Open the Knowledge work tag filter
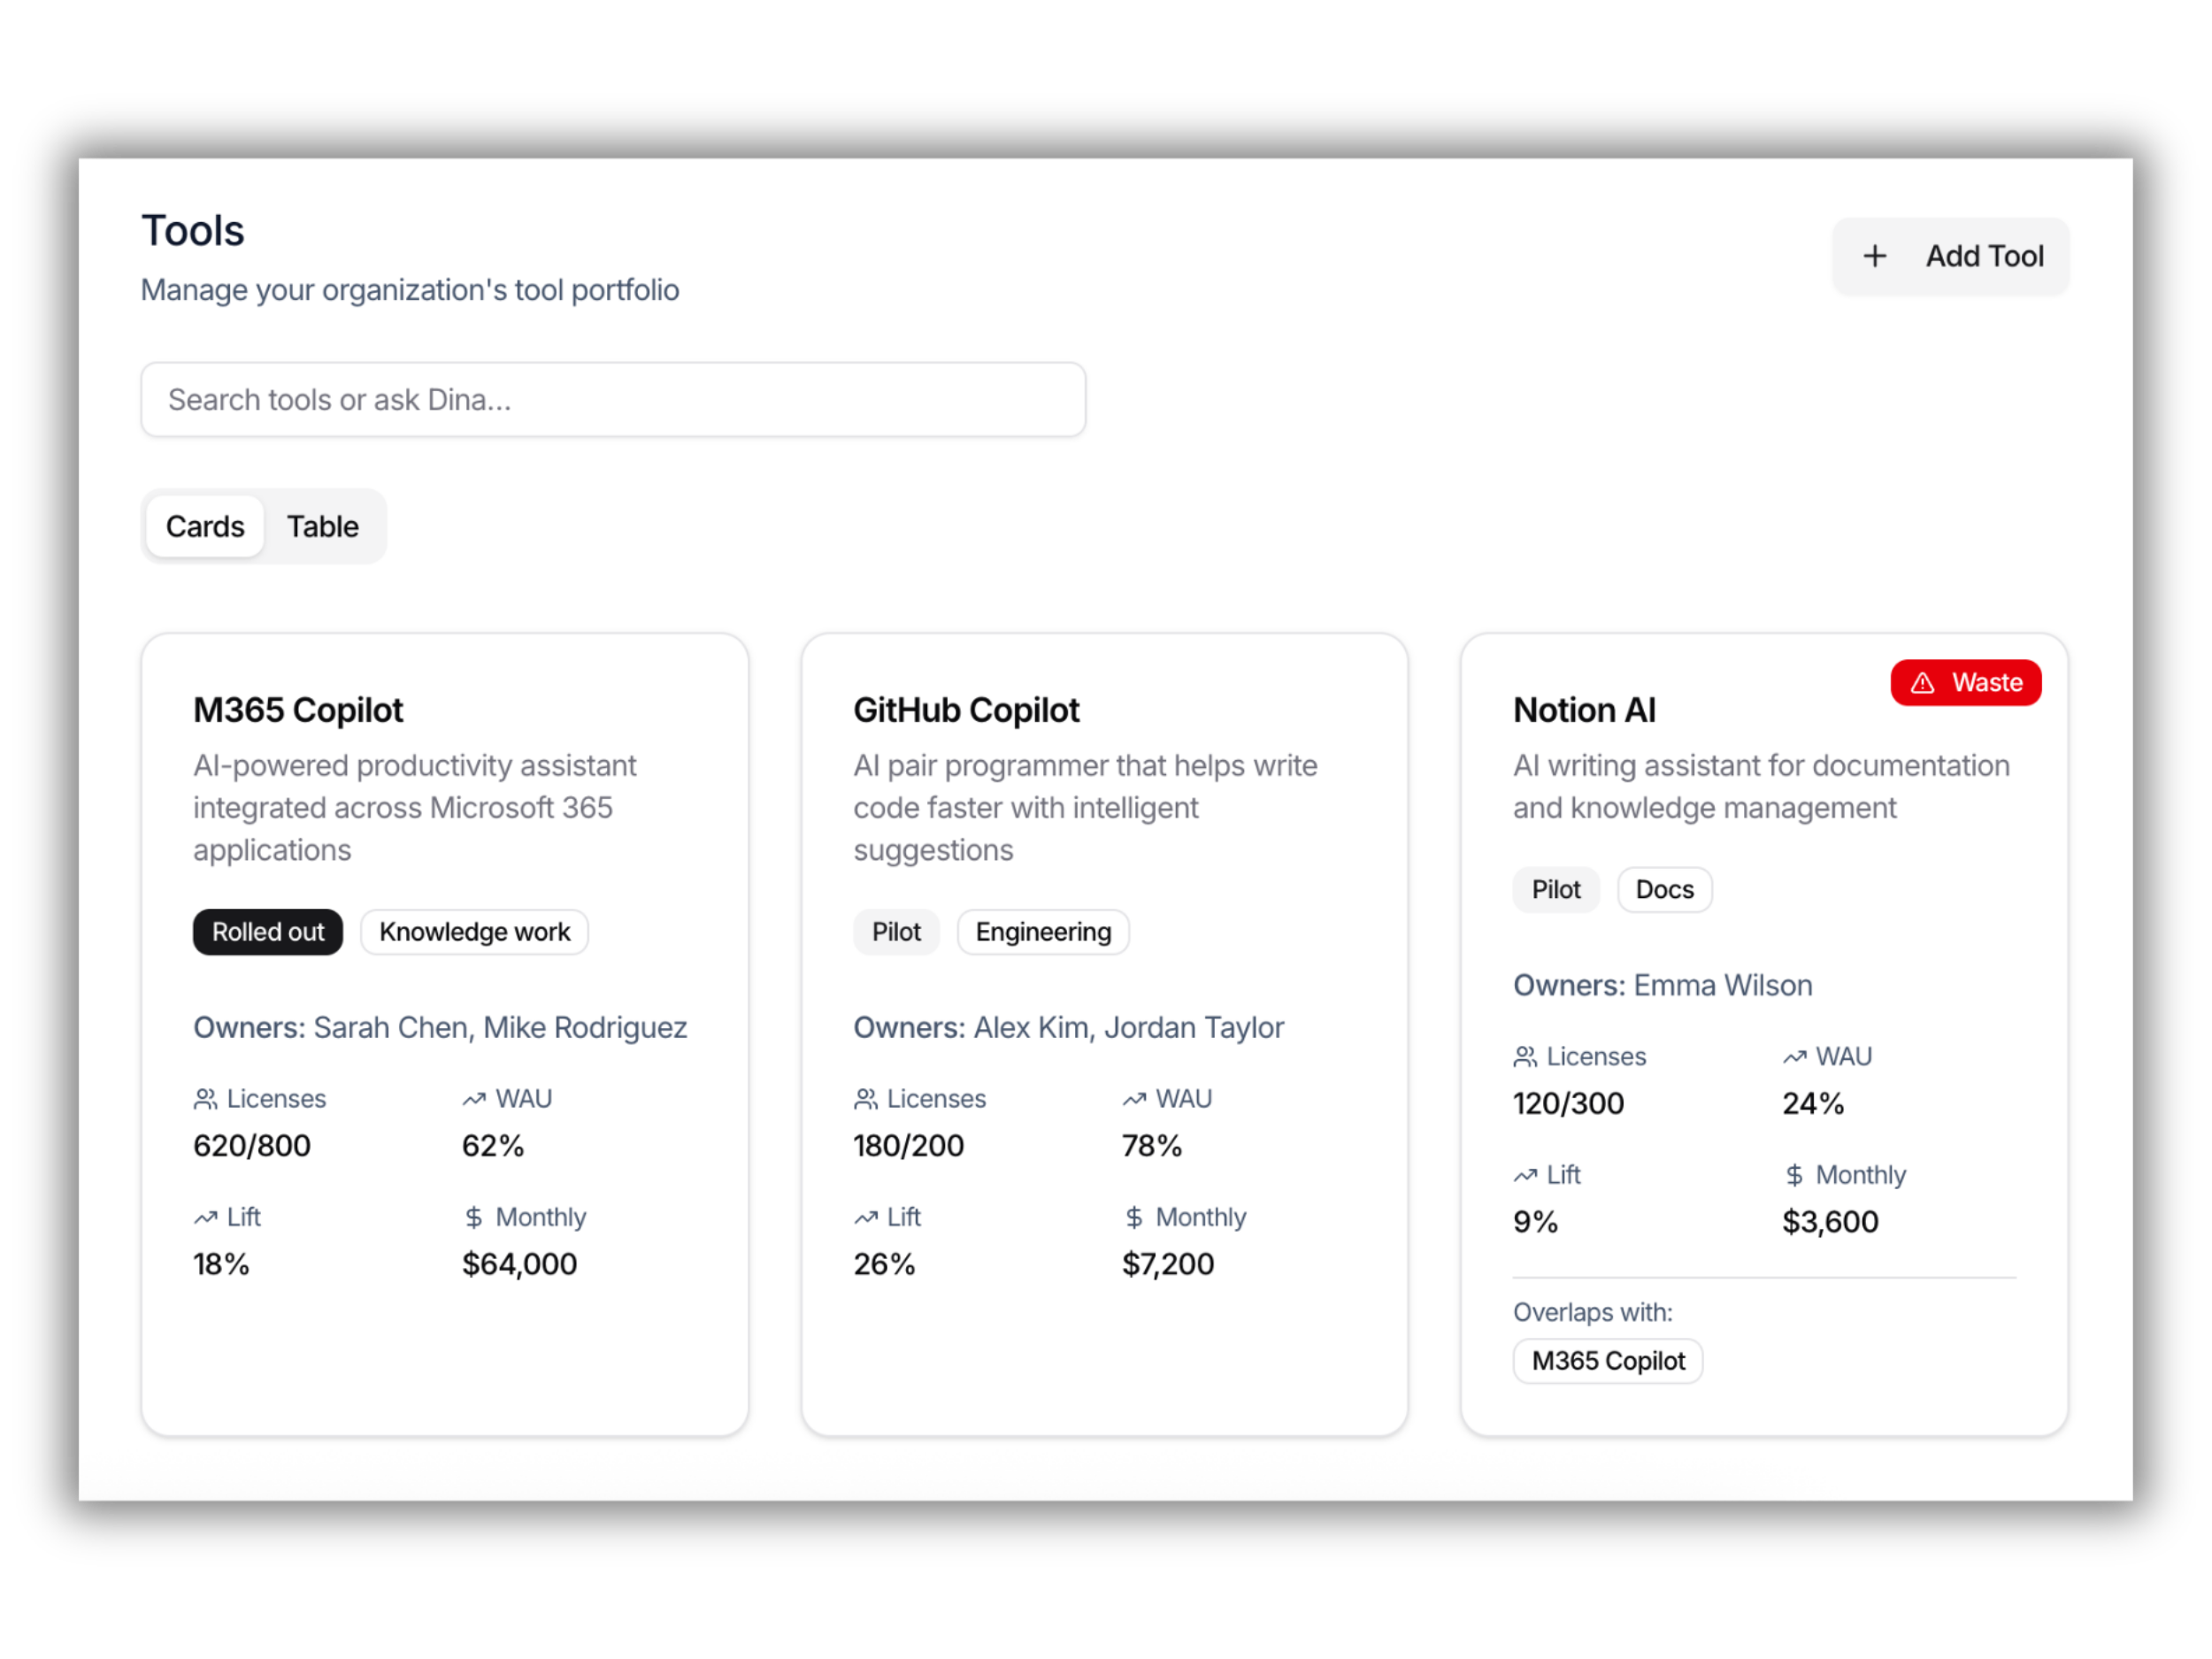Screen dimensions: 2212x1659 474,931
